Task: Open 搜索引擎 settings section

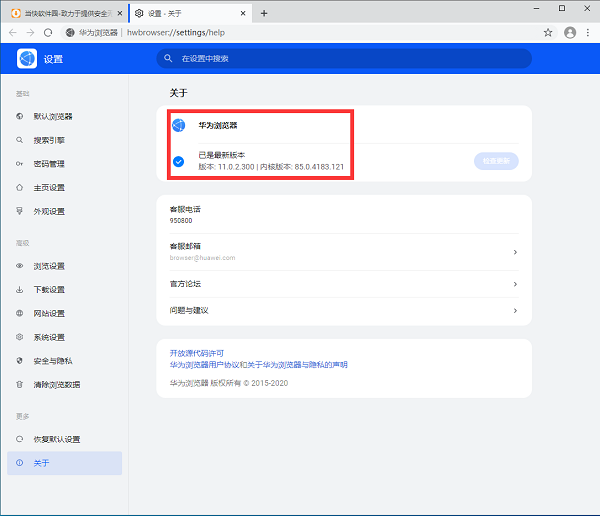Action: (x=64, y=140)
